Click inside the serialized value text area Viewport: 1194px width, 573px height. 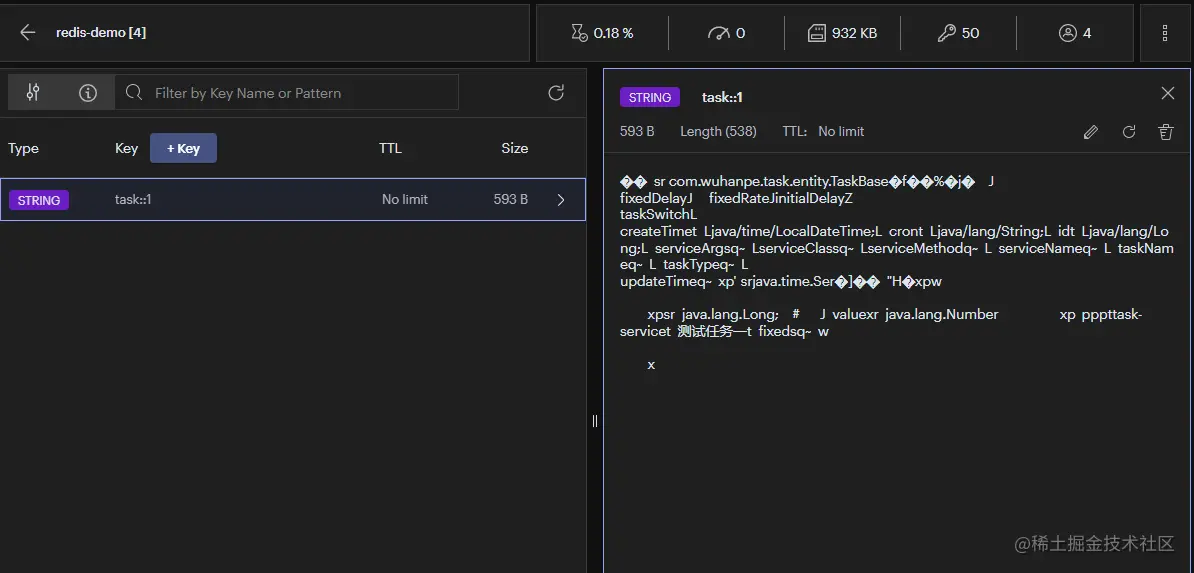click(897, 274)
